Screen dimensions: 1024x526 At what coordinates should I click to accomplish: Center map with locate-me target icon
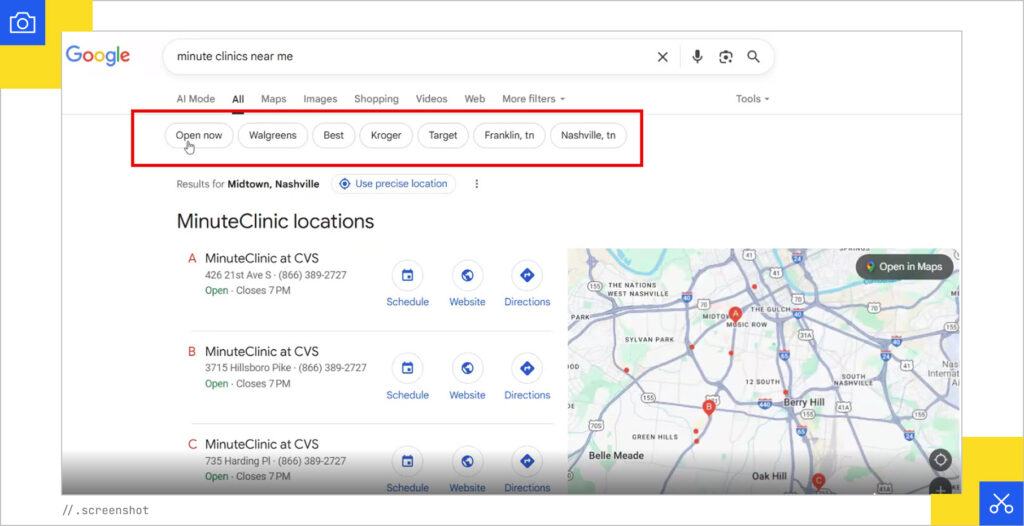click(939, 460)
